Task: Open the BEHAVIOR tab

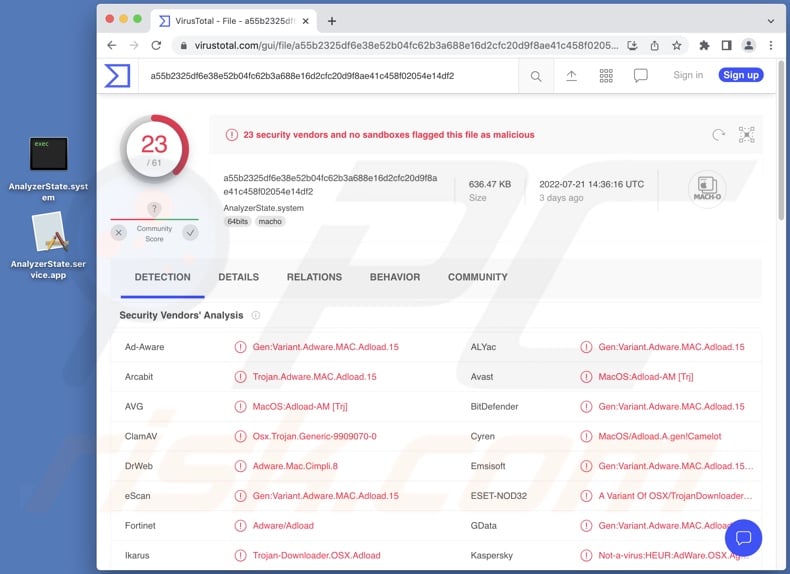Action: click(395, 277)
